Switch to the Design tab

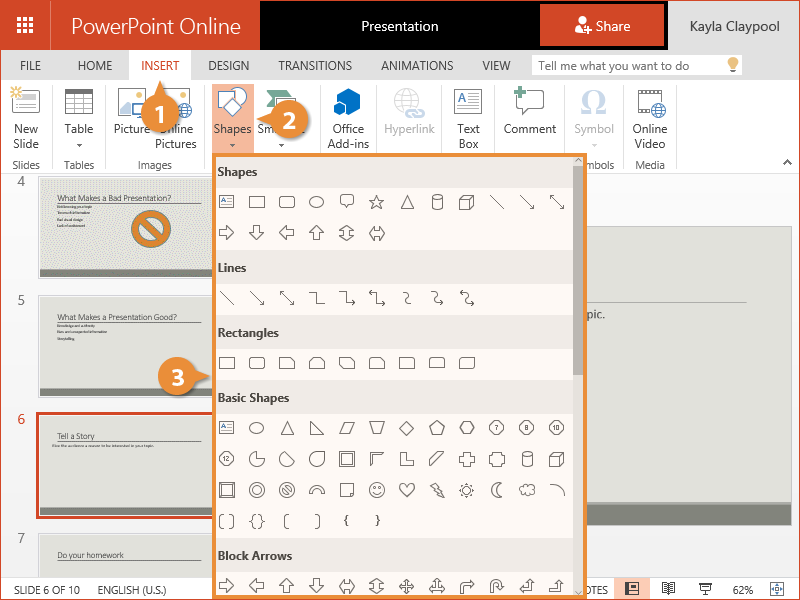click(228, 66)
